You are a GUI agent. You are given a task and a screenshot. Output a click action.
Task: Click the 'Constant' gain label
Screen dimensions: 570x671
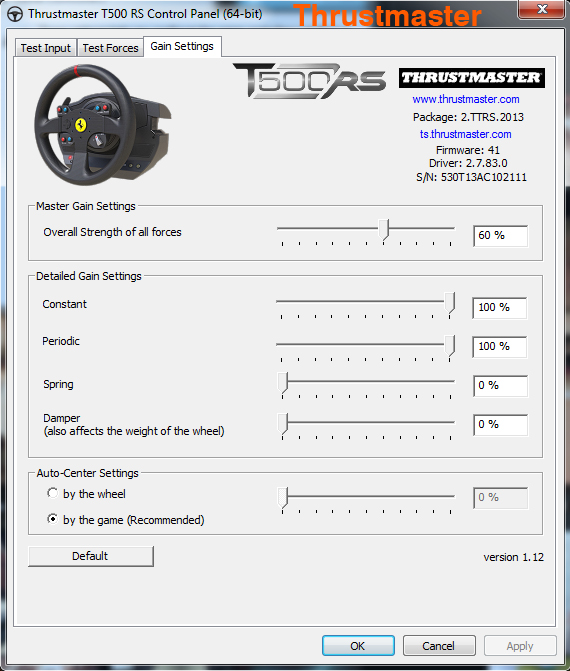pos(65,304)
